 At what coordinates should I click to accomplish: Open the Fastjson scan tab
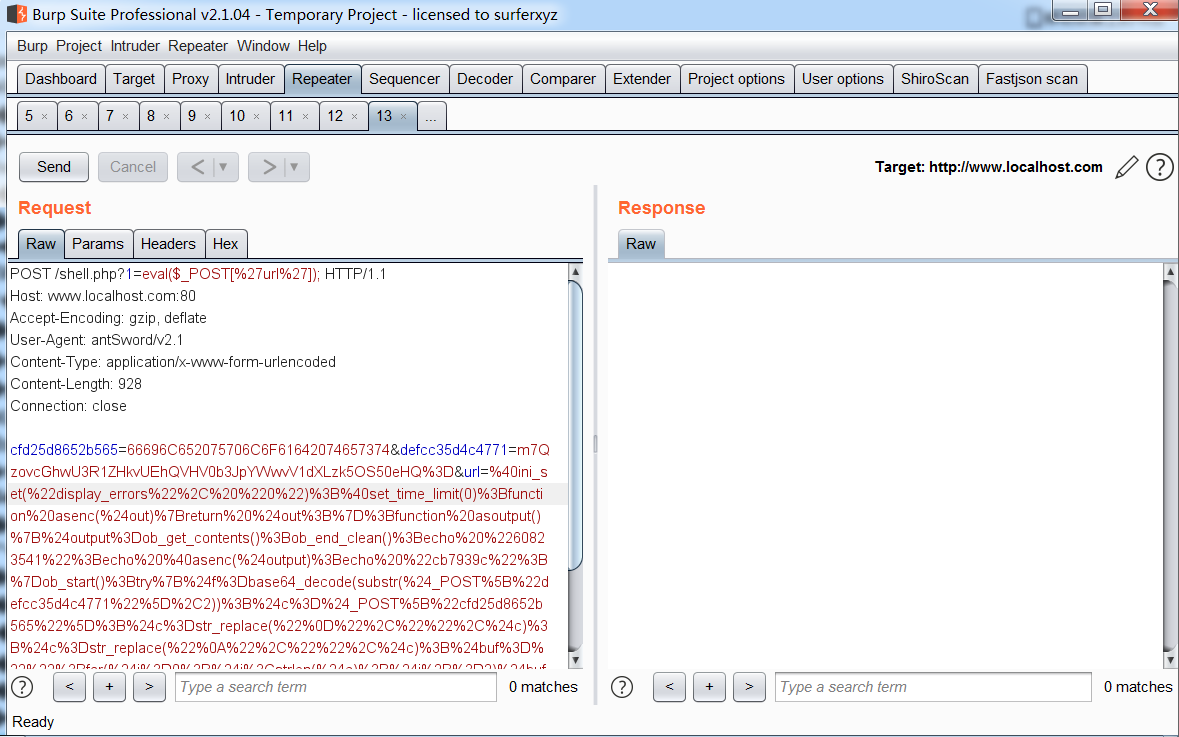pos(1032,79)
